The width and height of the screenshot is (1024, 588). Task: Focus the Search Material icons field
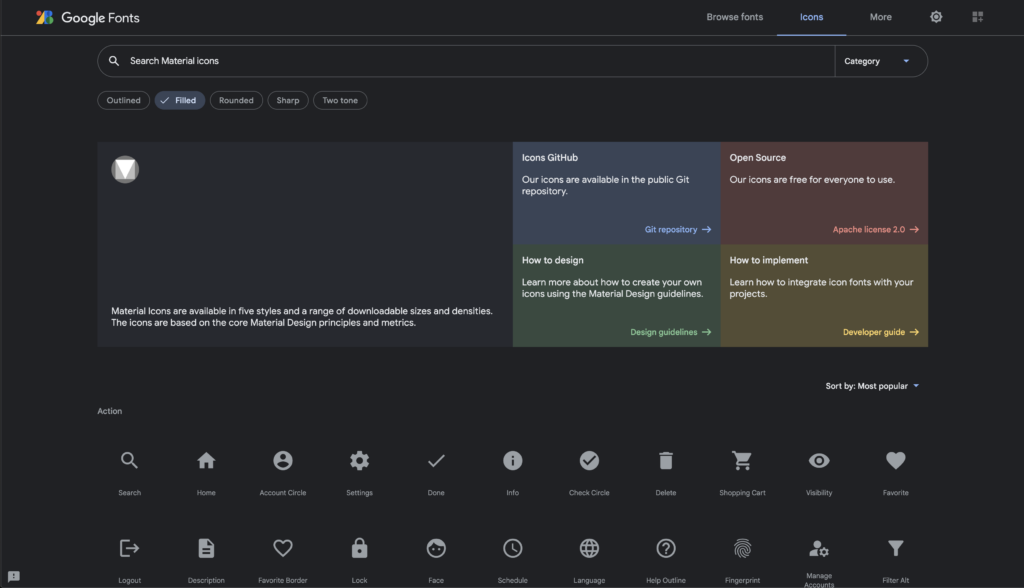(x=470, y=61)
